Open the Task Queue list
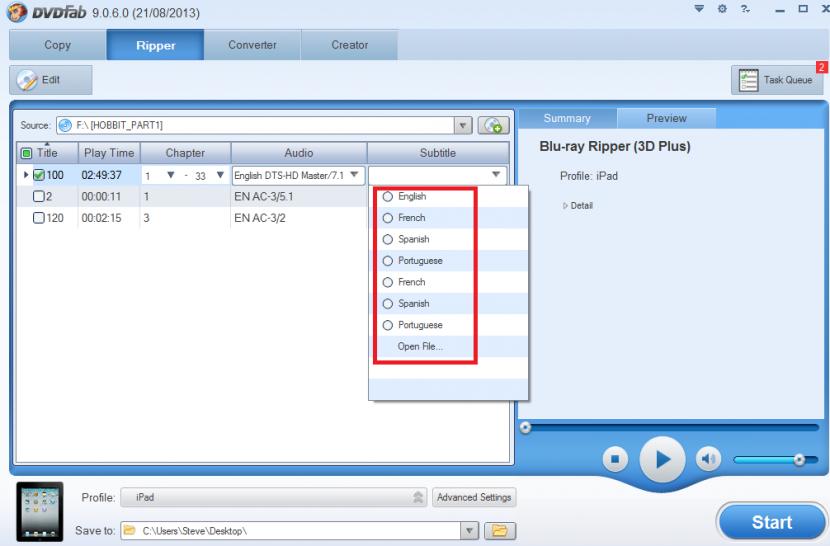Image resolution: width=830 pixels, height=546 pixels. (x=777, y=80)
